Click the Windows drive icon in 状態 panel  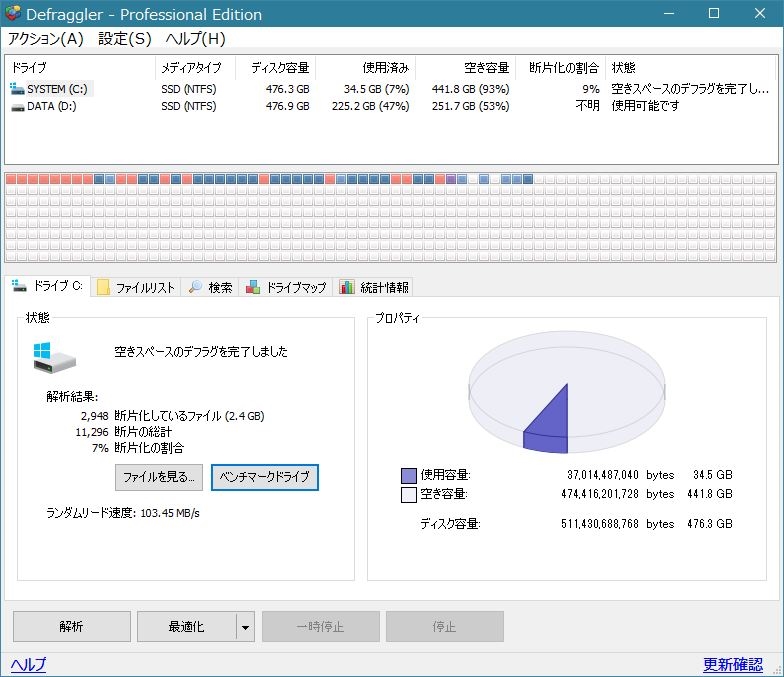pos(54,358)
